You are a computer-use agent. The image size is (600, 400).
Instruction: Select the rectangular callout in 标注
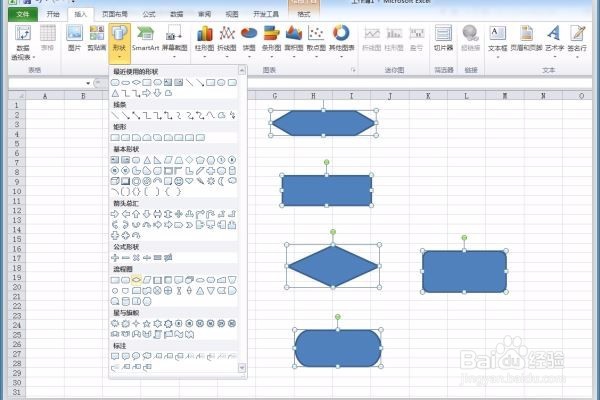[115, 356]
